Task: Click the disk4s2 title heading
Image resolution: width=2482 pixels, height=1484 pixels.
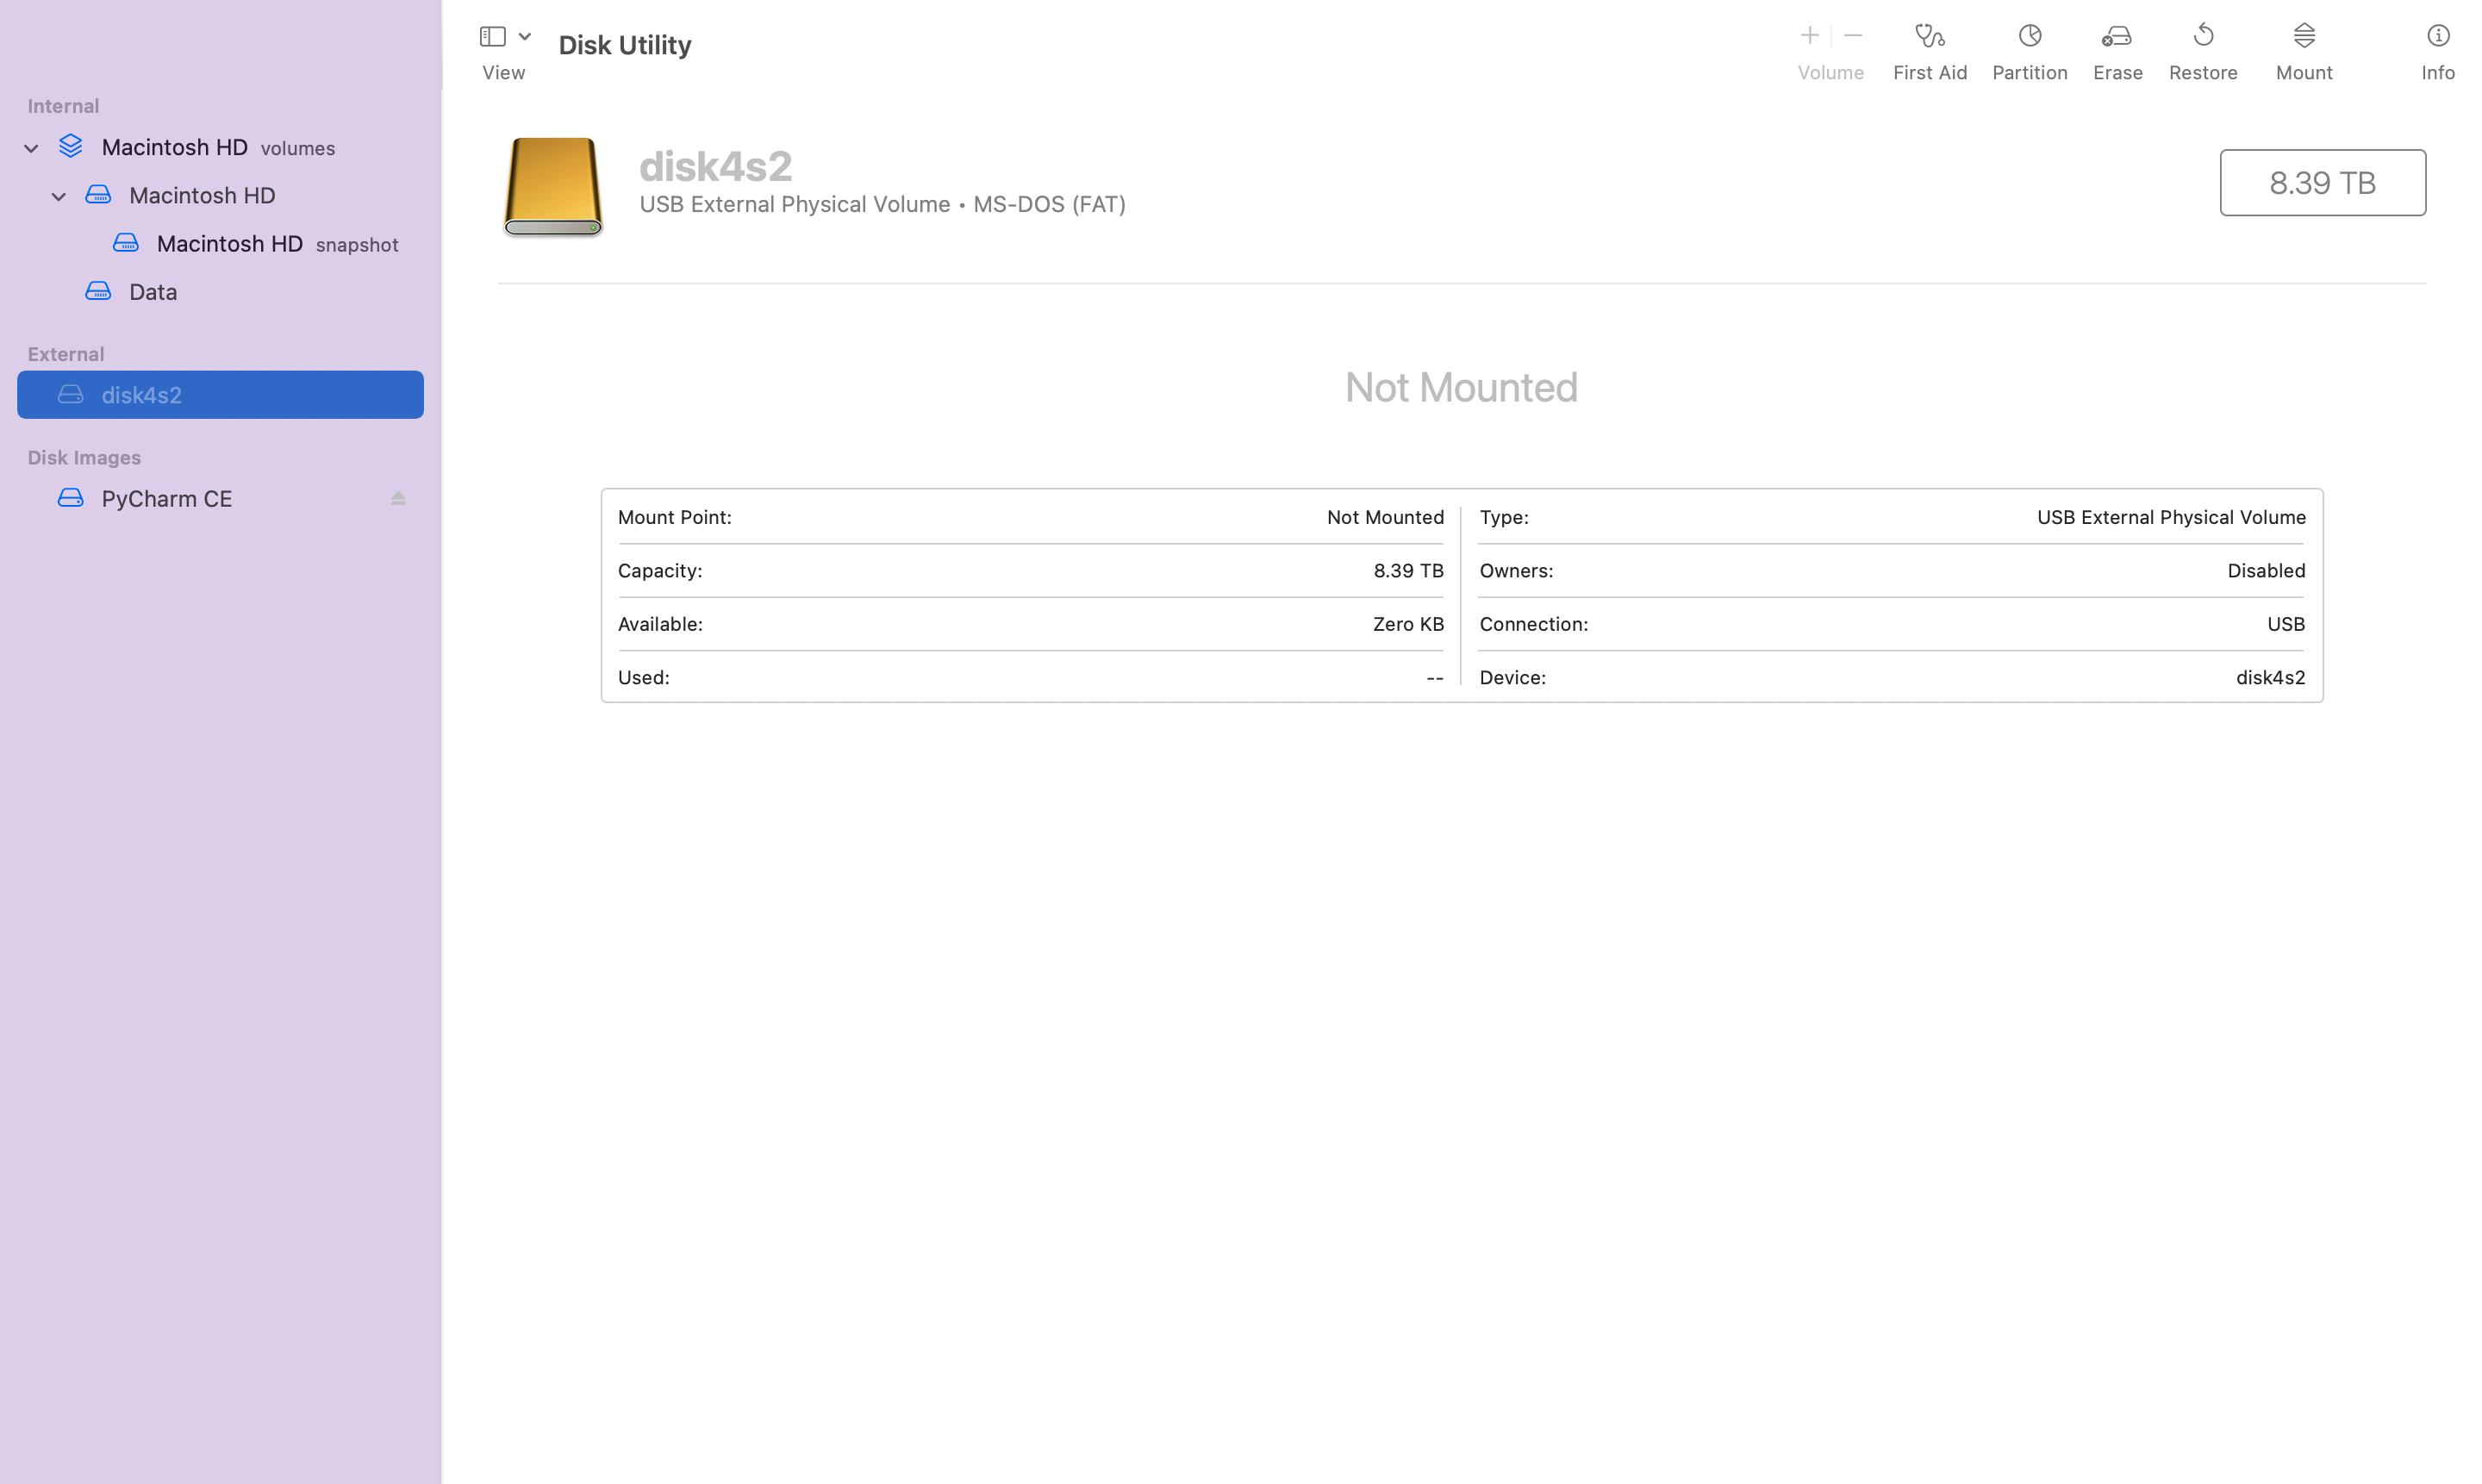Action: click(715, 166)
